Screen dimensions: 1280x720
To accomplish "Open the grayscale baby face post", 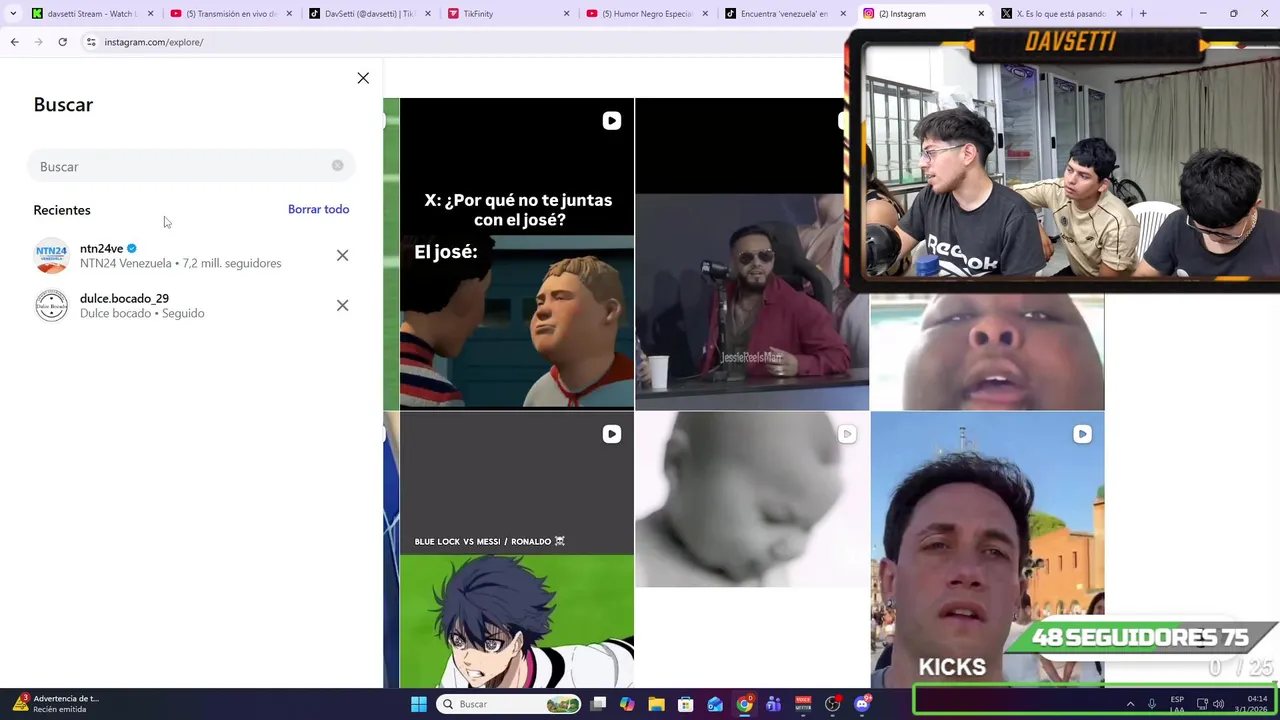I will point(751,500).
